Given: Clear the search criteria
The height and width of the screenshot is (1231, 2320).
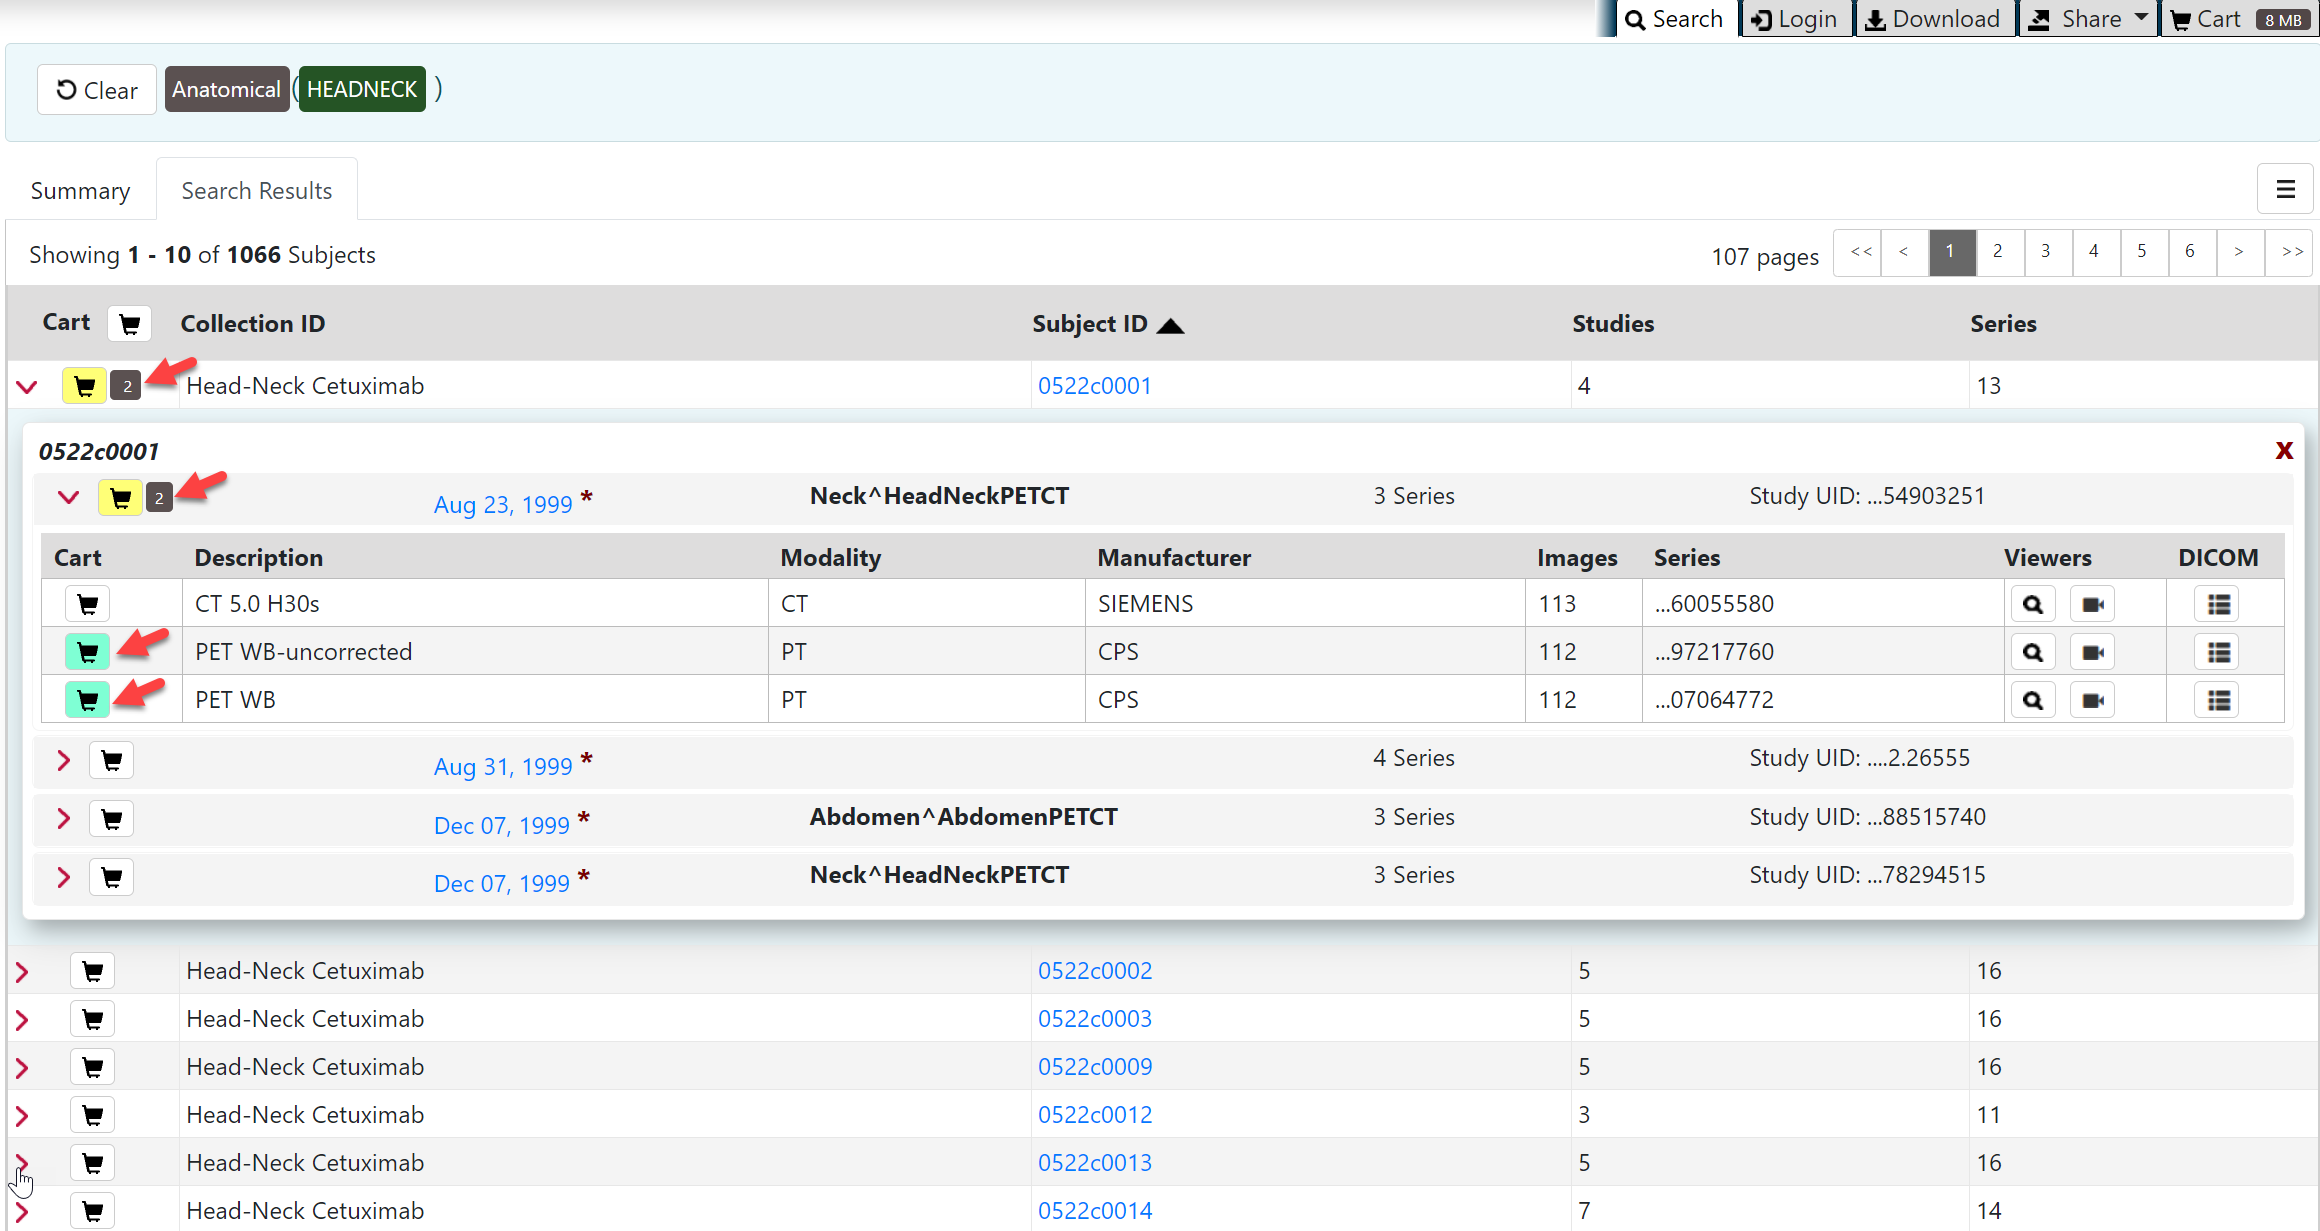Looking at the screenshot, I should click(97, 90).
